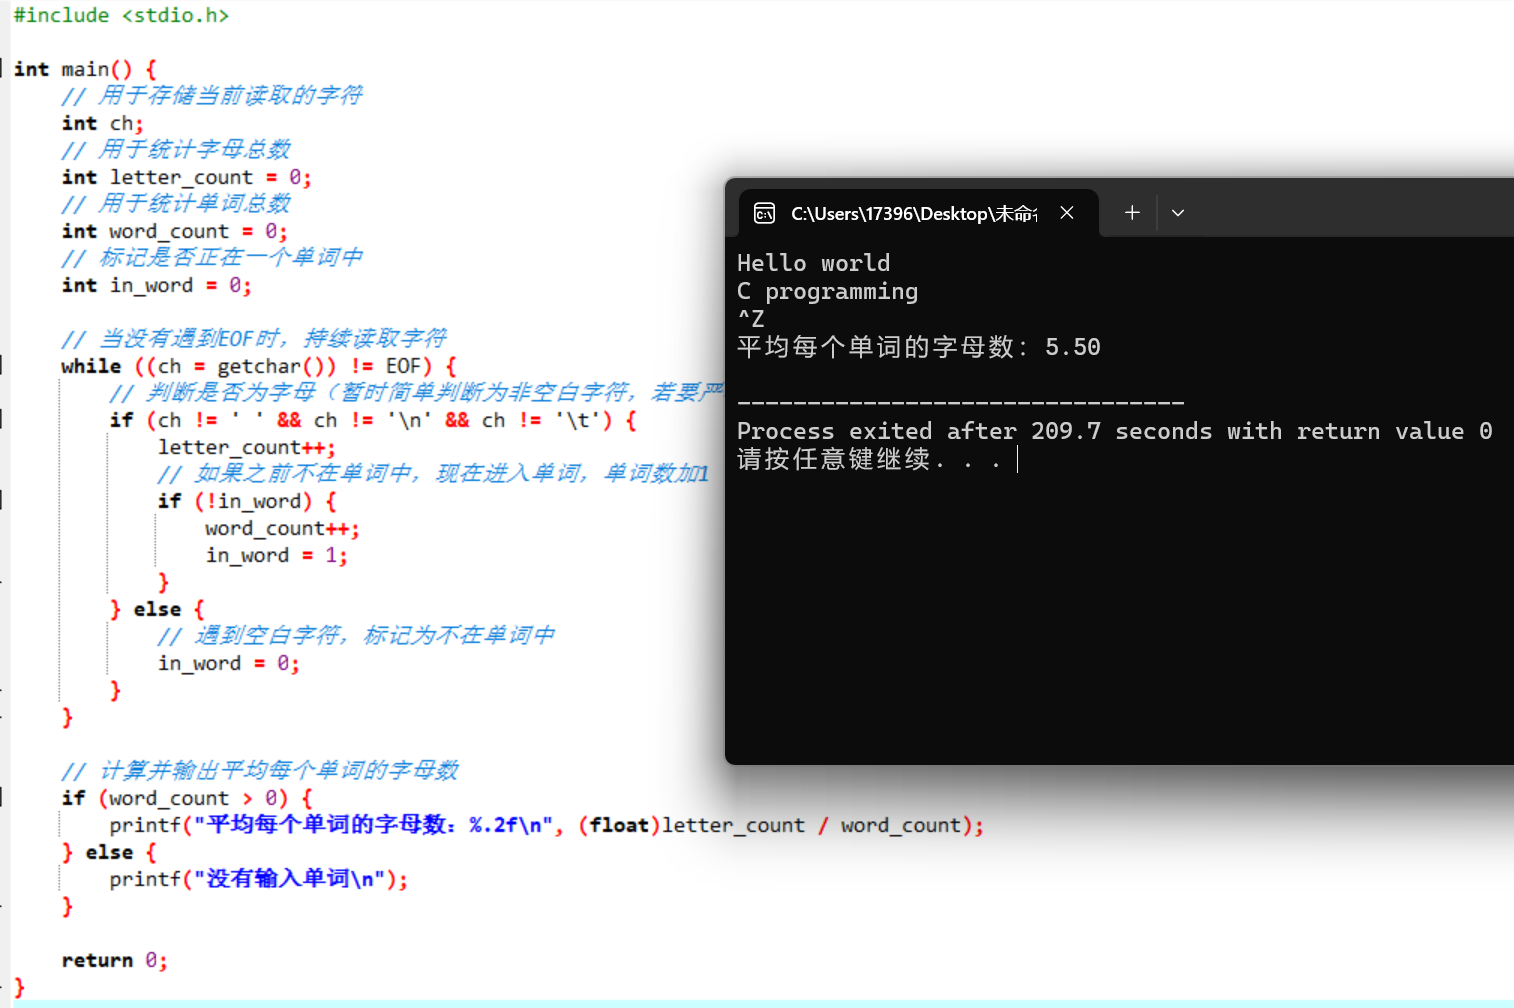Click the printf line with "%.2f" format
Viewport: 1514px width, 1008px height.
click(546, 825)
